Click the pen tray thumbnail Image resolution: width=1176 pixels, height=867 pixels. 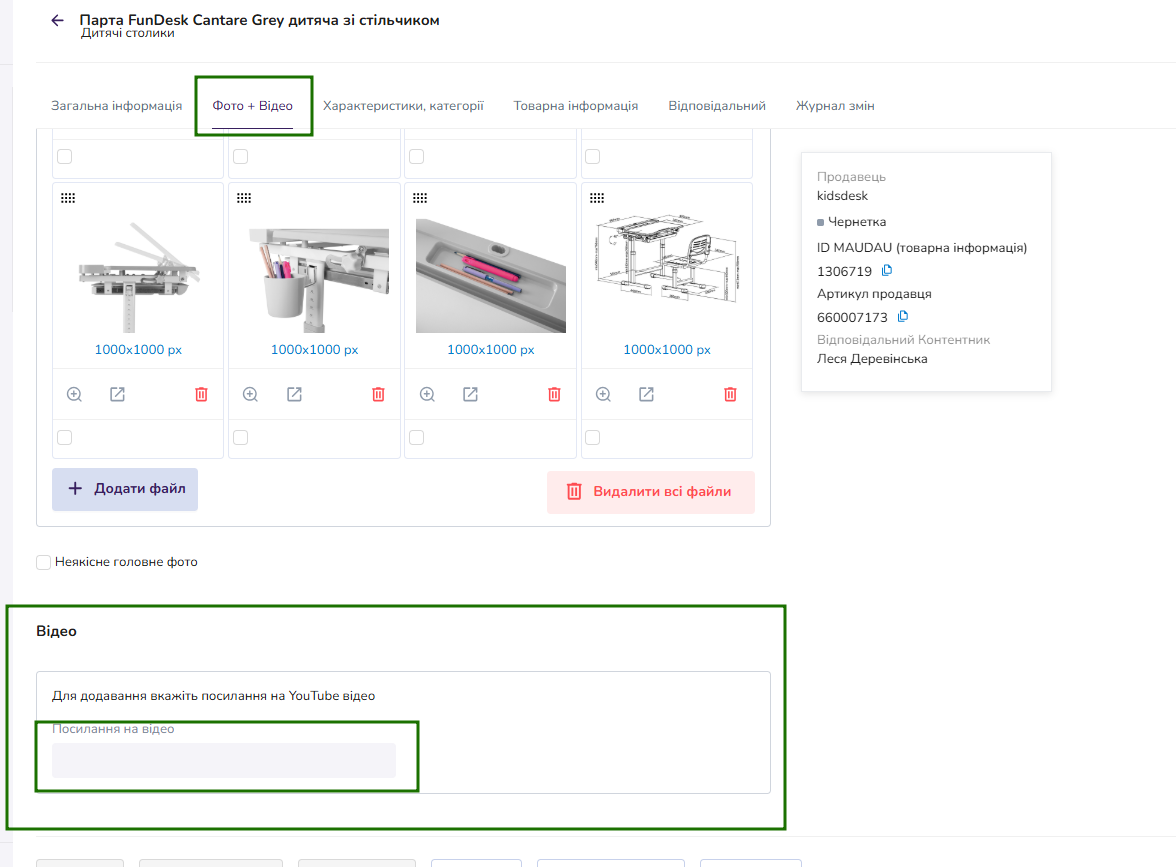point(491,276)
